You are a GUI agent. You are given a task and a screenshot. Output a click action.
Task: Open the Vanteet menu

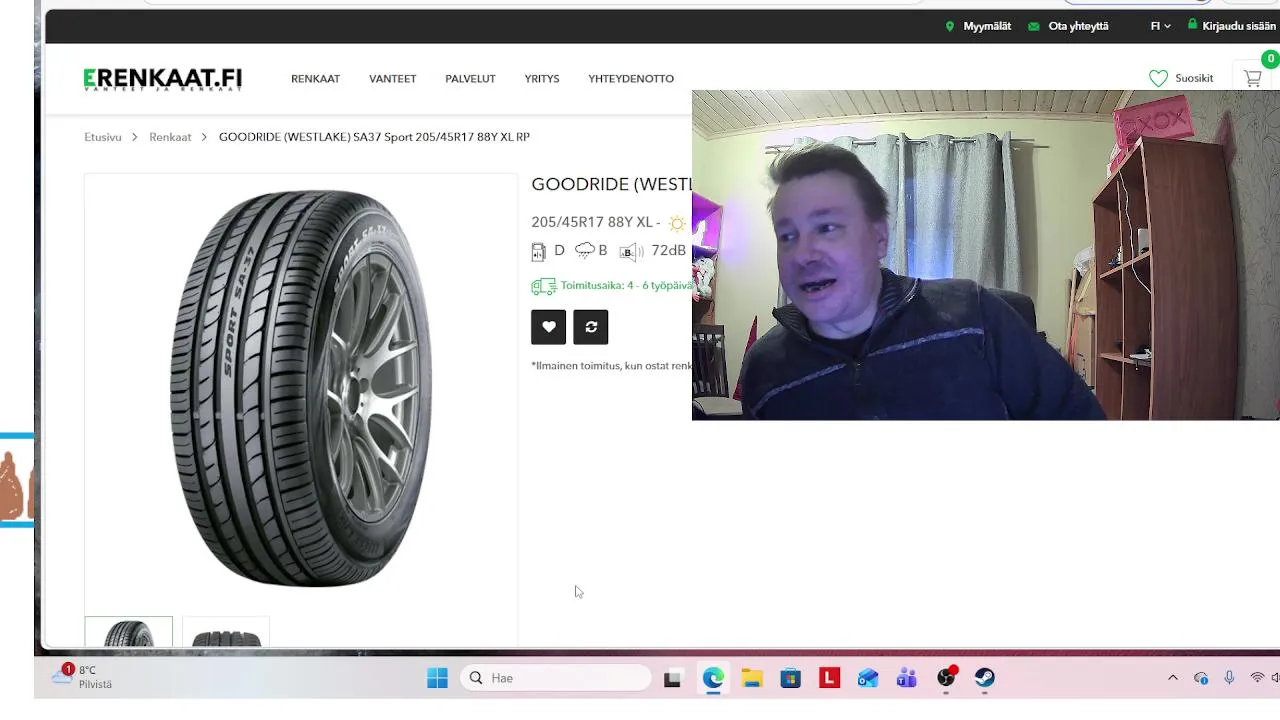click(392, 79)
